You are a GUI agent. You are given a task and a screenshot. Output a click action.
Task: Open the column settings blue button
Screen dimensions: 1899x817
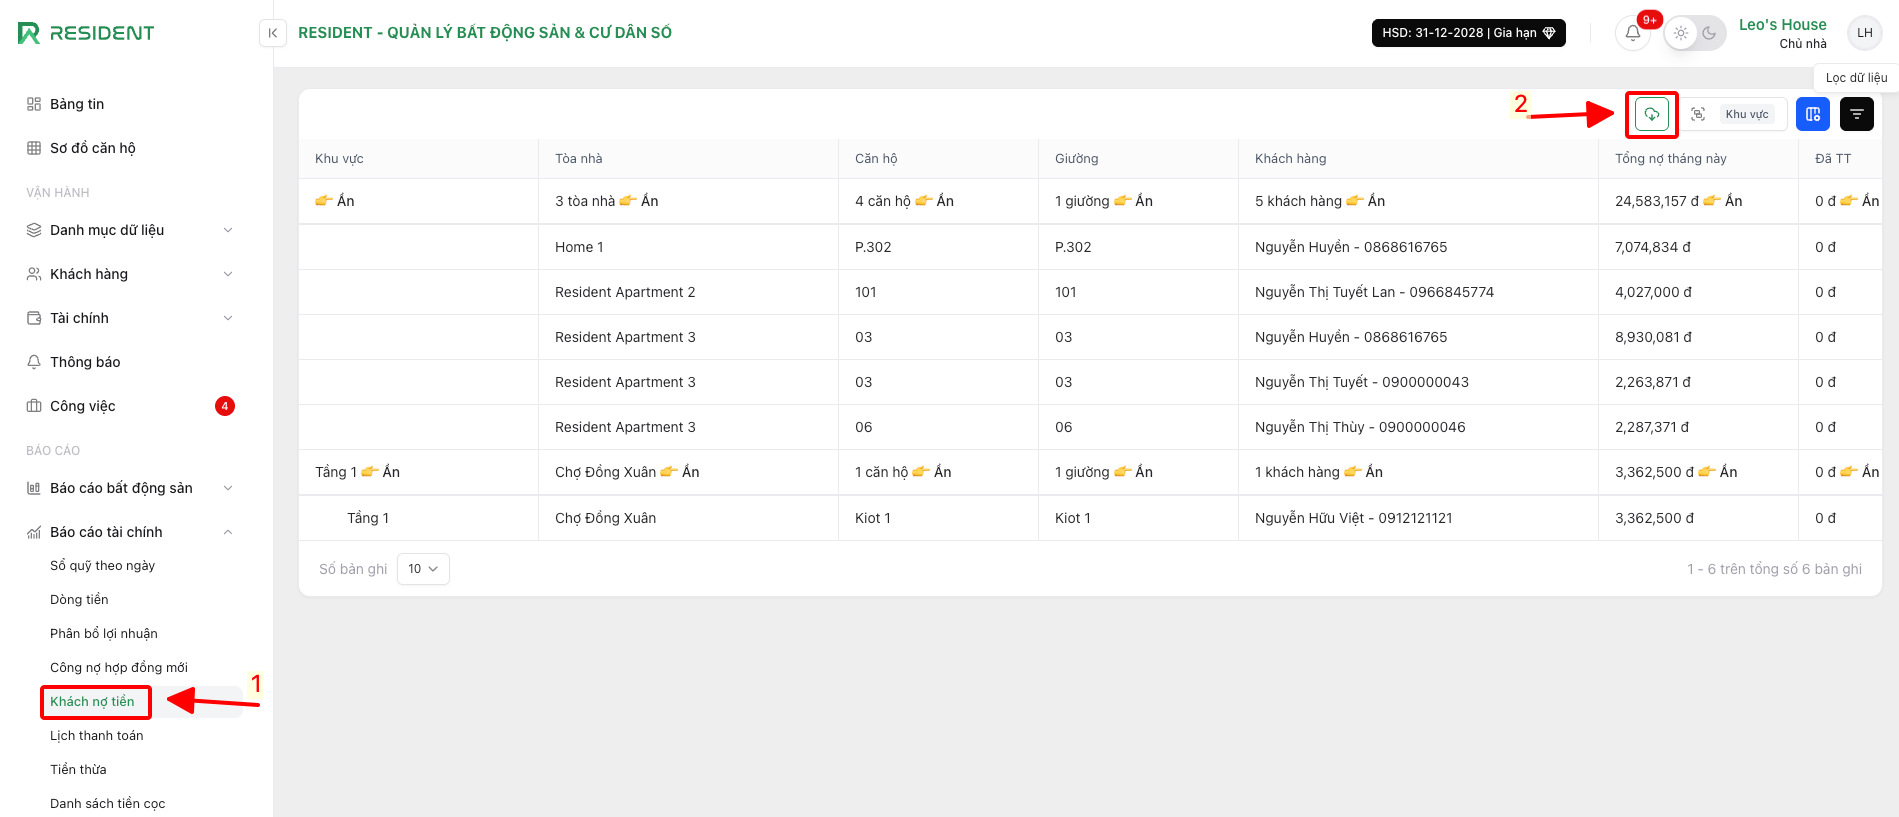[x=1812, y=114]
